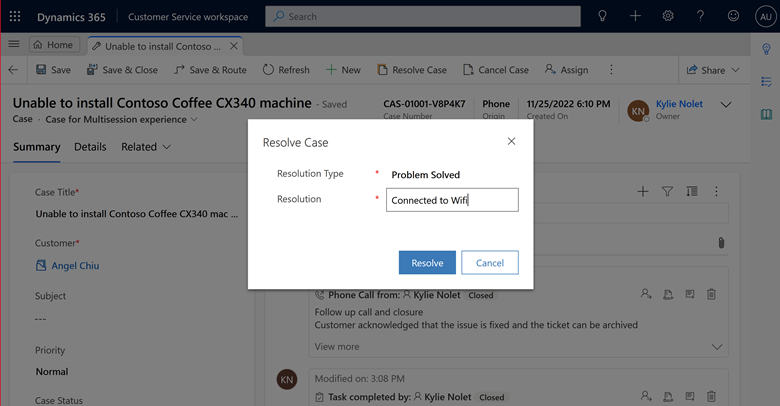Click the lightbulb assistant icon in header
This screenshot has height=406, width=780.
pyautogui.click(x=602, y=16)
